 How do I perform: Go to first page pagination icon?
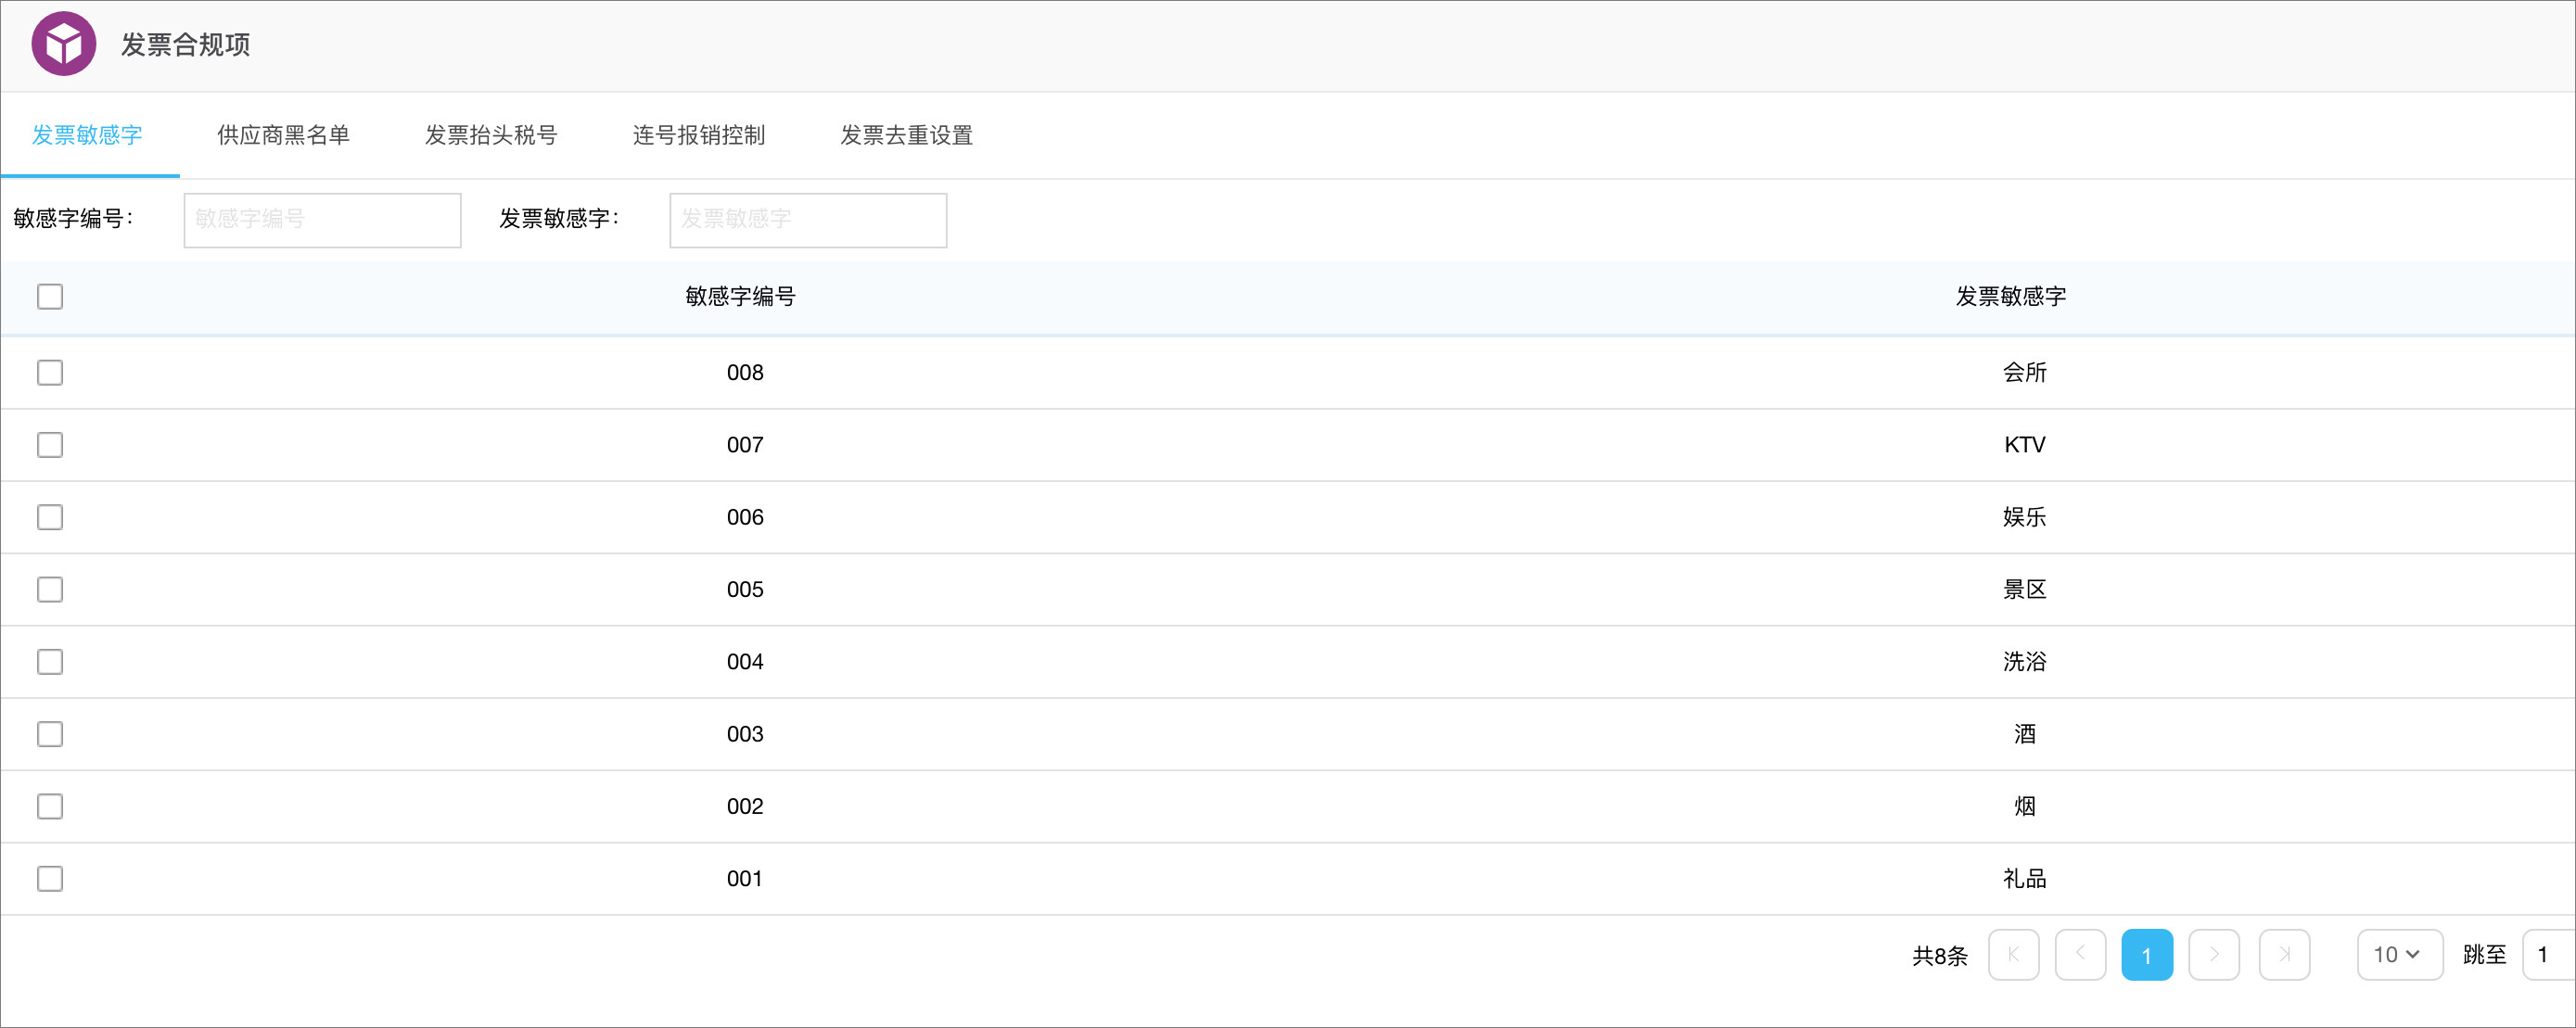tap(2013, 954)
